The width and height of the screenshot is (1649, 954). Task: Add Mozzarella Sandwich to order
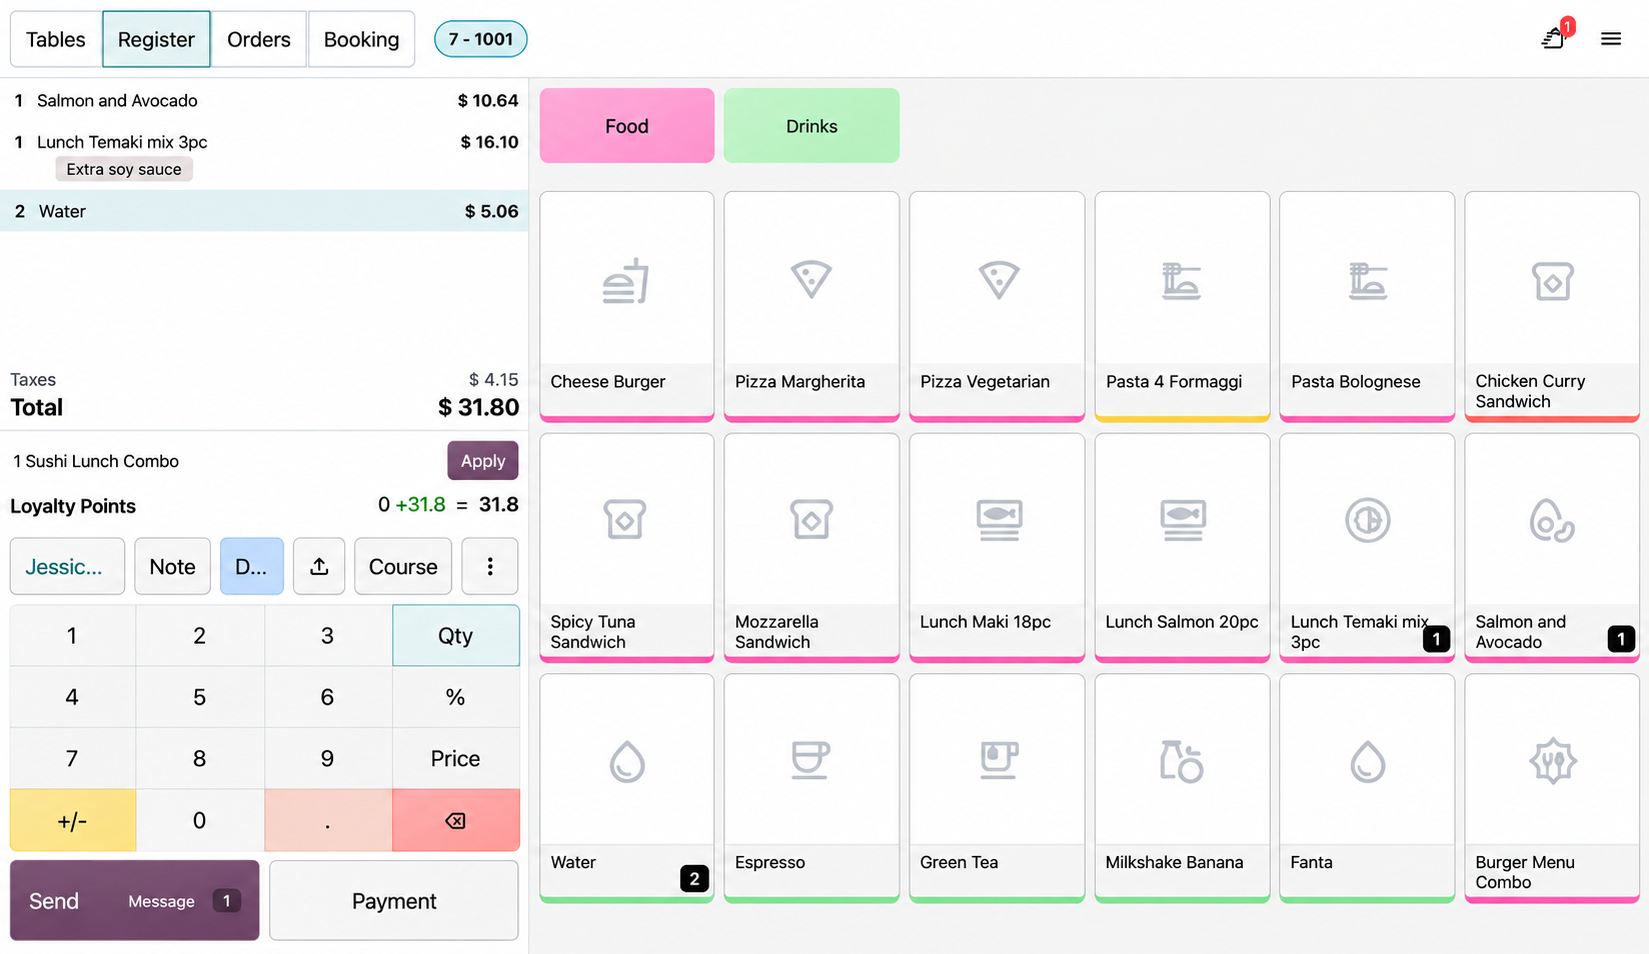point(811,547)
